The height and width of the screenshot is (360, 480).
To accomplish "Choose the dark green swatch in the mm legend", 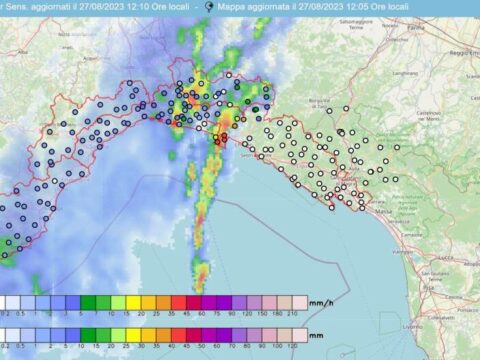I will (88, 335).
